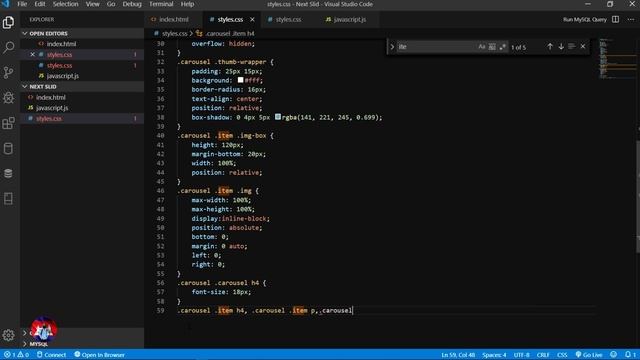Open the Manage gear icon
This screenshot has height=360, width=640.
[x=9, y=335]
